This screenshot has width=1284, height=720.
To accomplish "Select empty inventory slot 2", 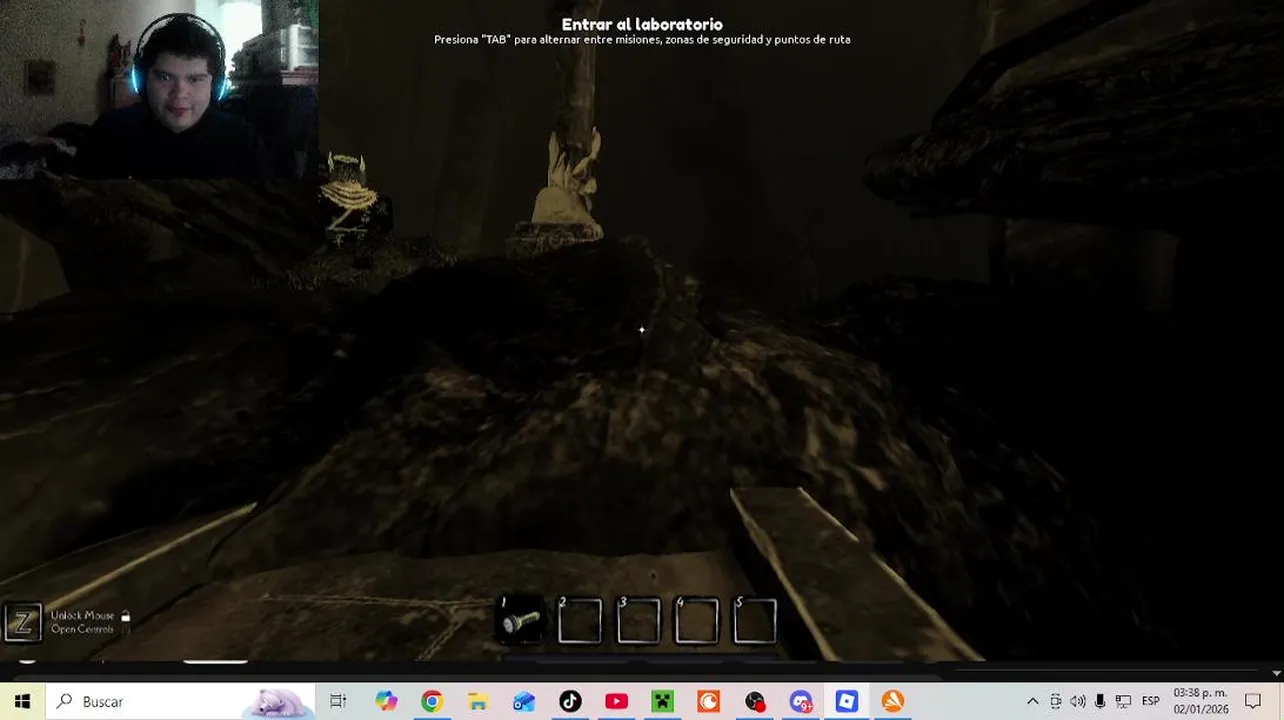I will click(x=580, y=621).
